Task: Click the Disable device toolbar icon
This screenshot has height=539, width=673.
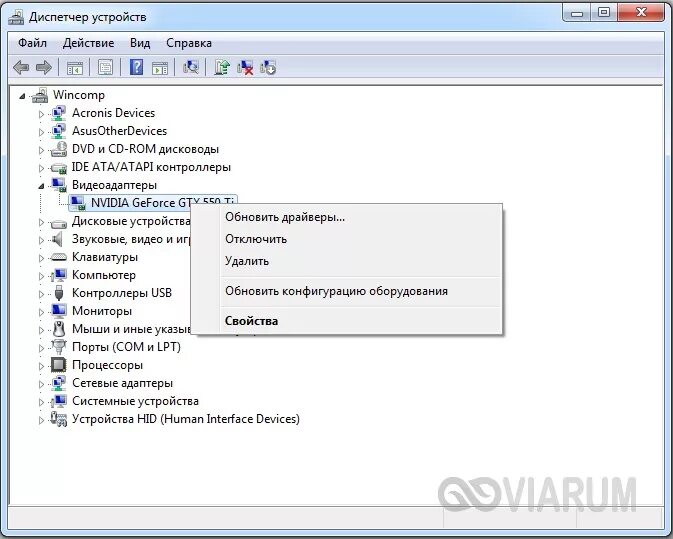Action: pos(268,67)
